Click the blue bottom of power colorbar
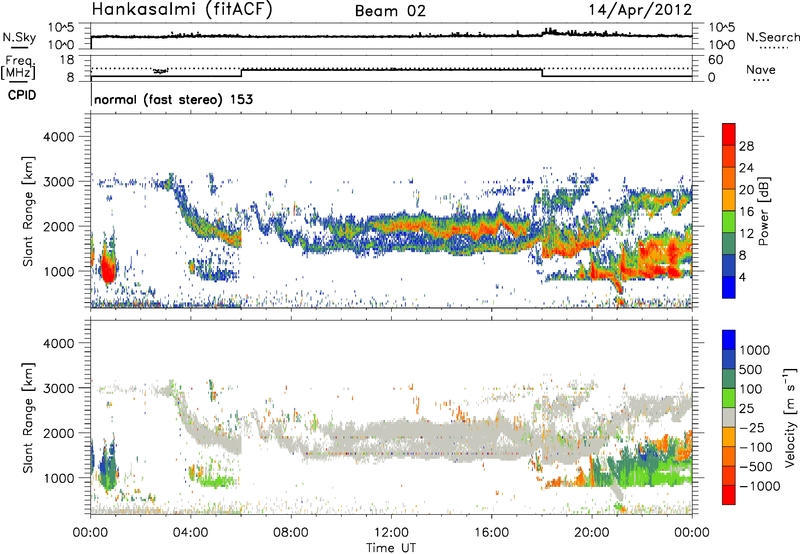800x554 pixels. coord(729,287)
